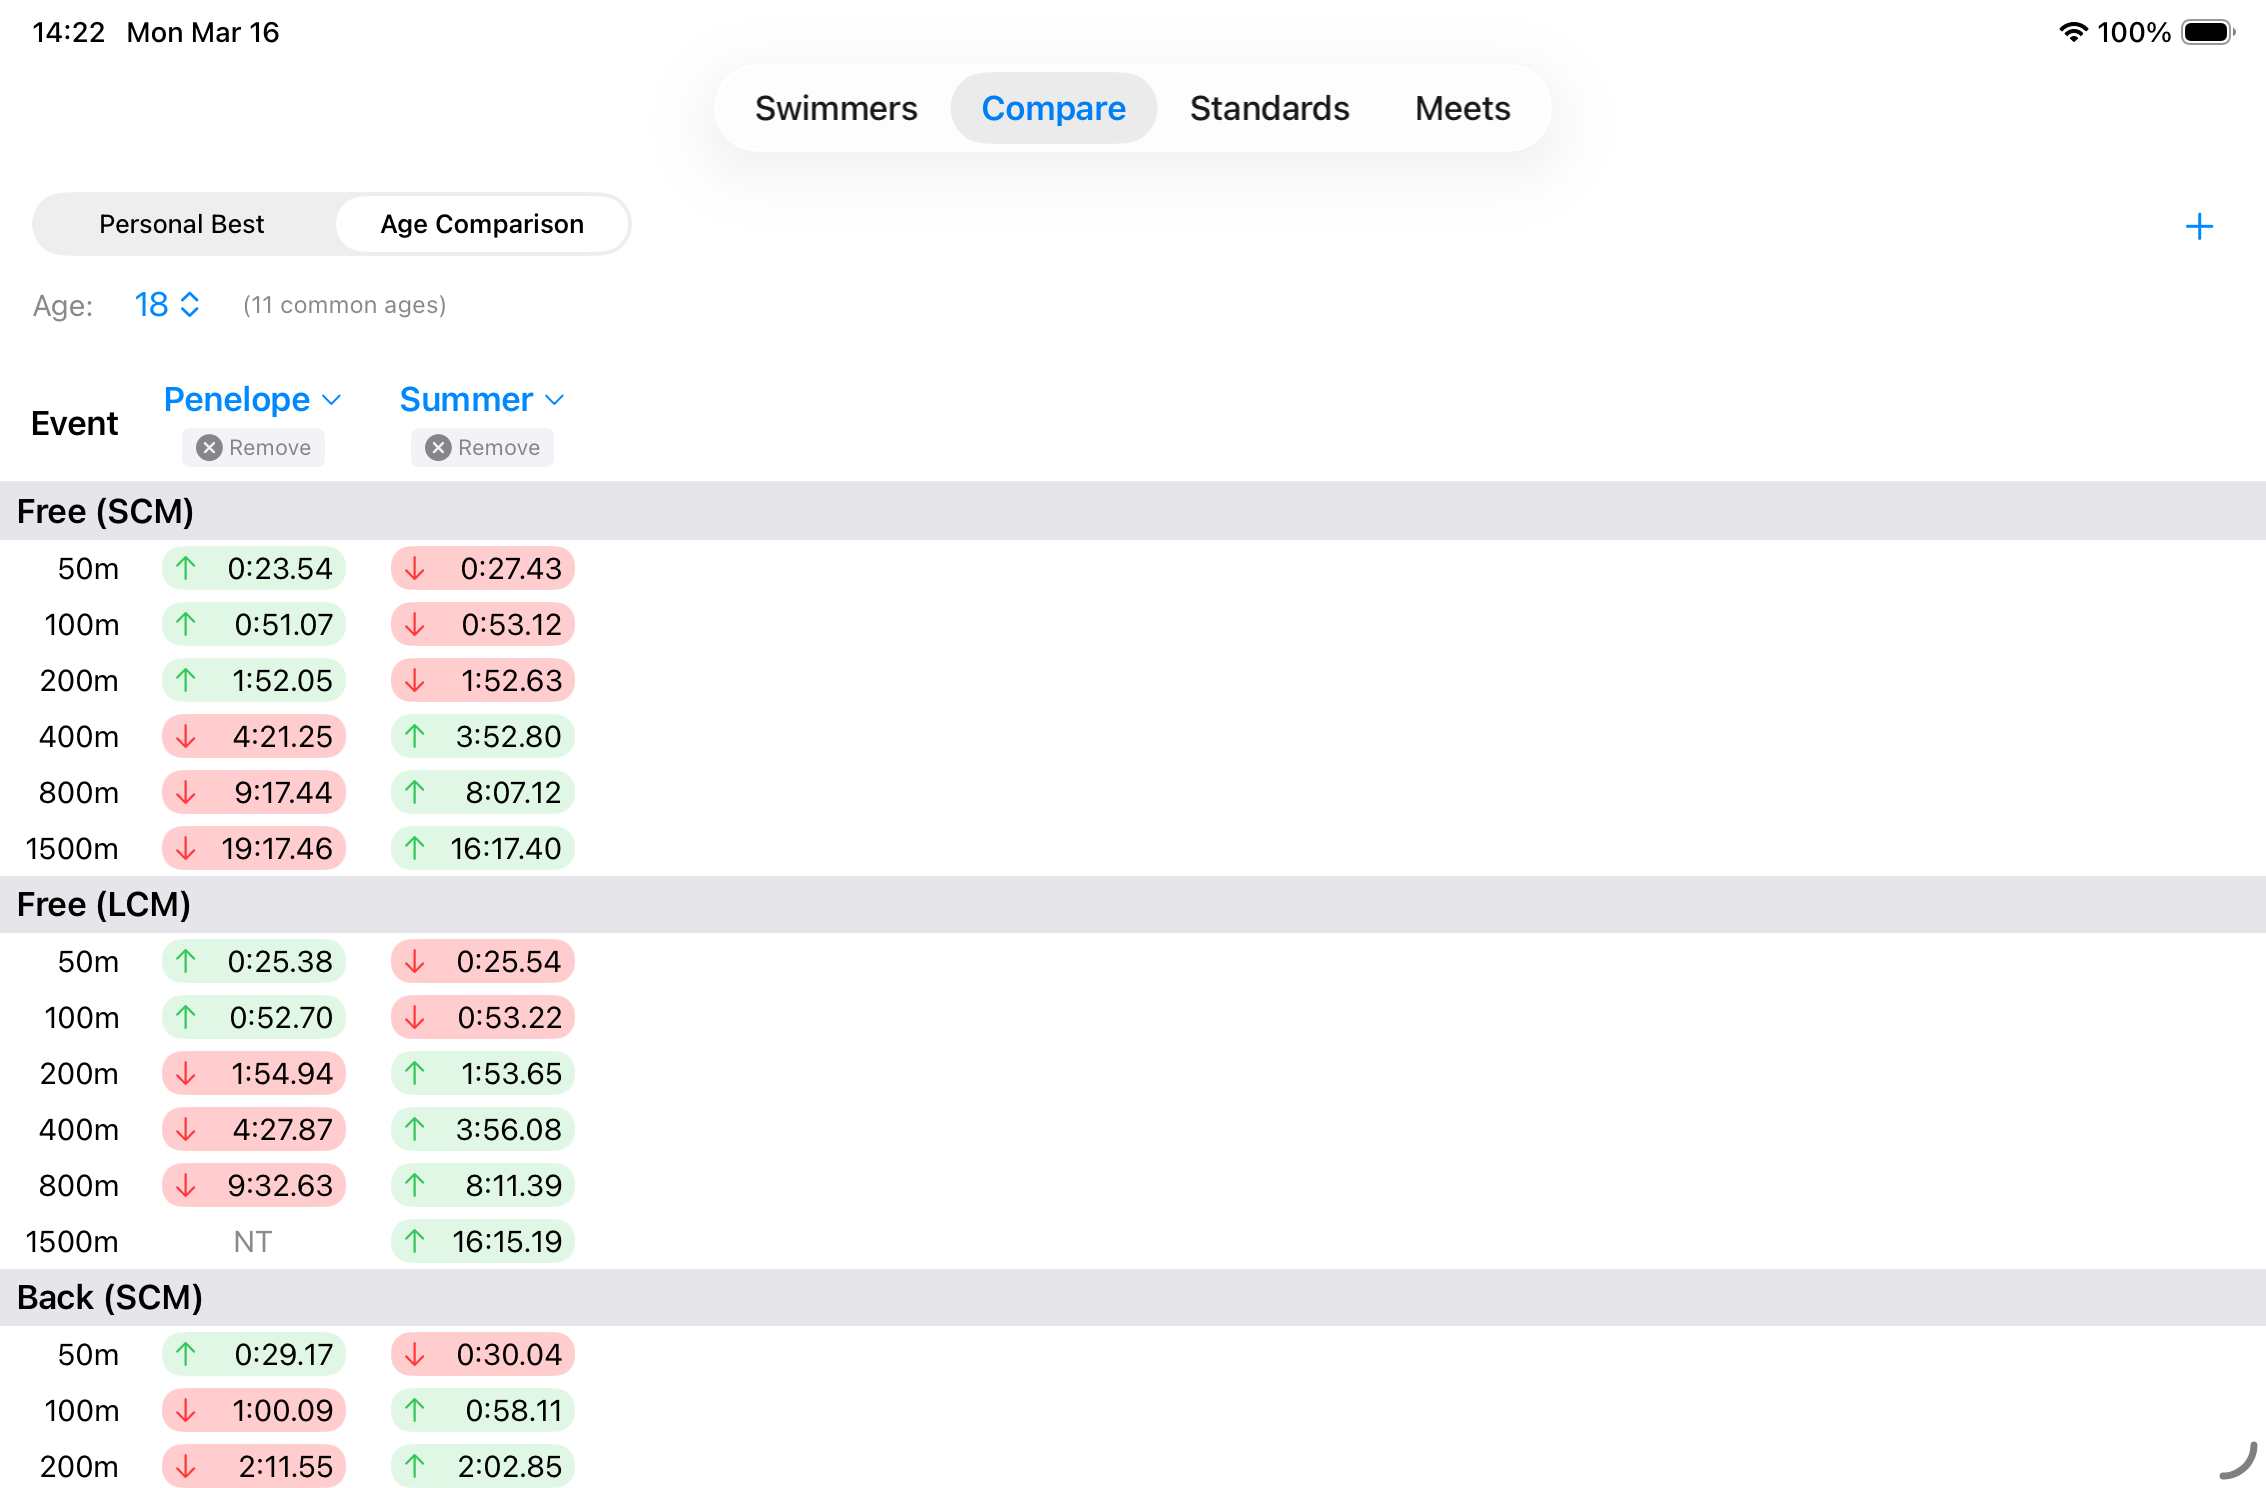2266x1488 pixels.
Task: Open the Age 18 picker
Action: click(167, 305)
